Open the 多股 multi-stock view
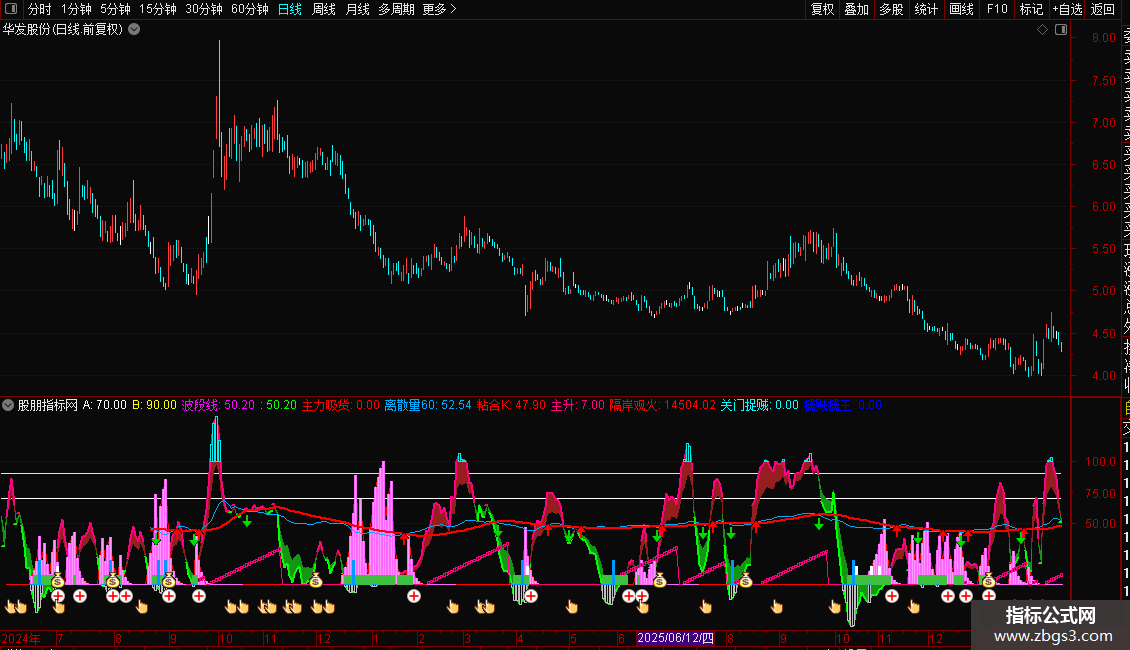This screenshot has height=650, width=1130. 891,9
